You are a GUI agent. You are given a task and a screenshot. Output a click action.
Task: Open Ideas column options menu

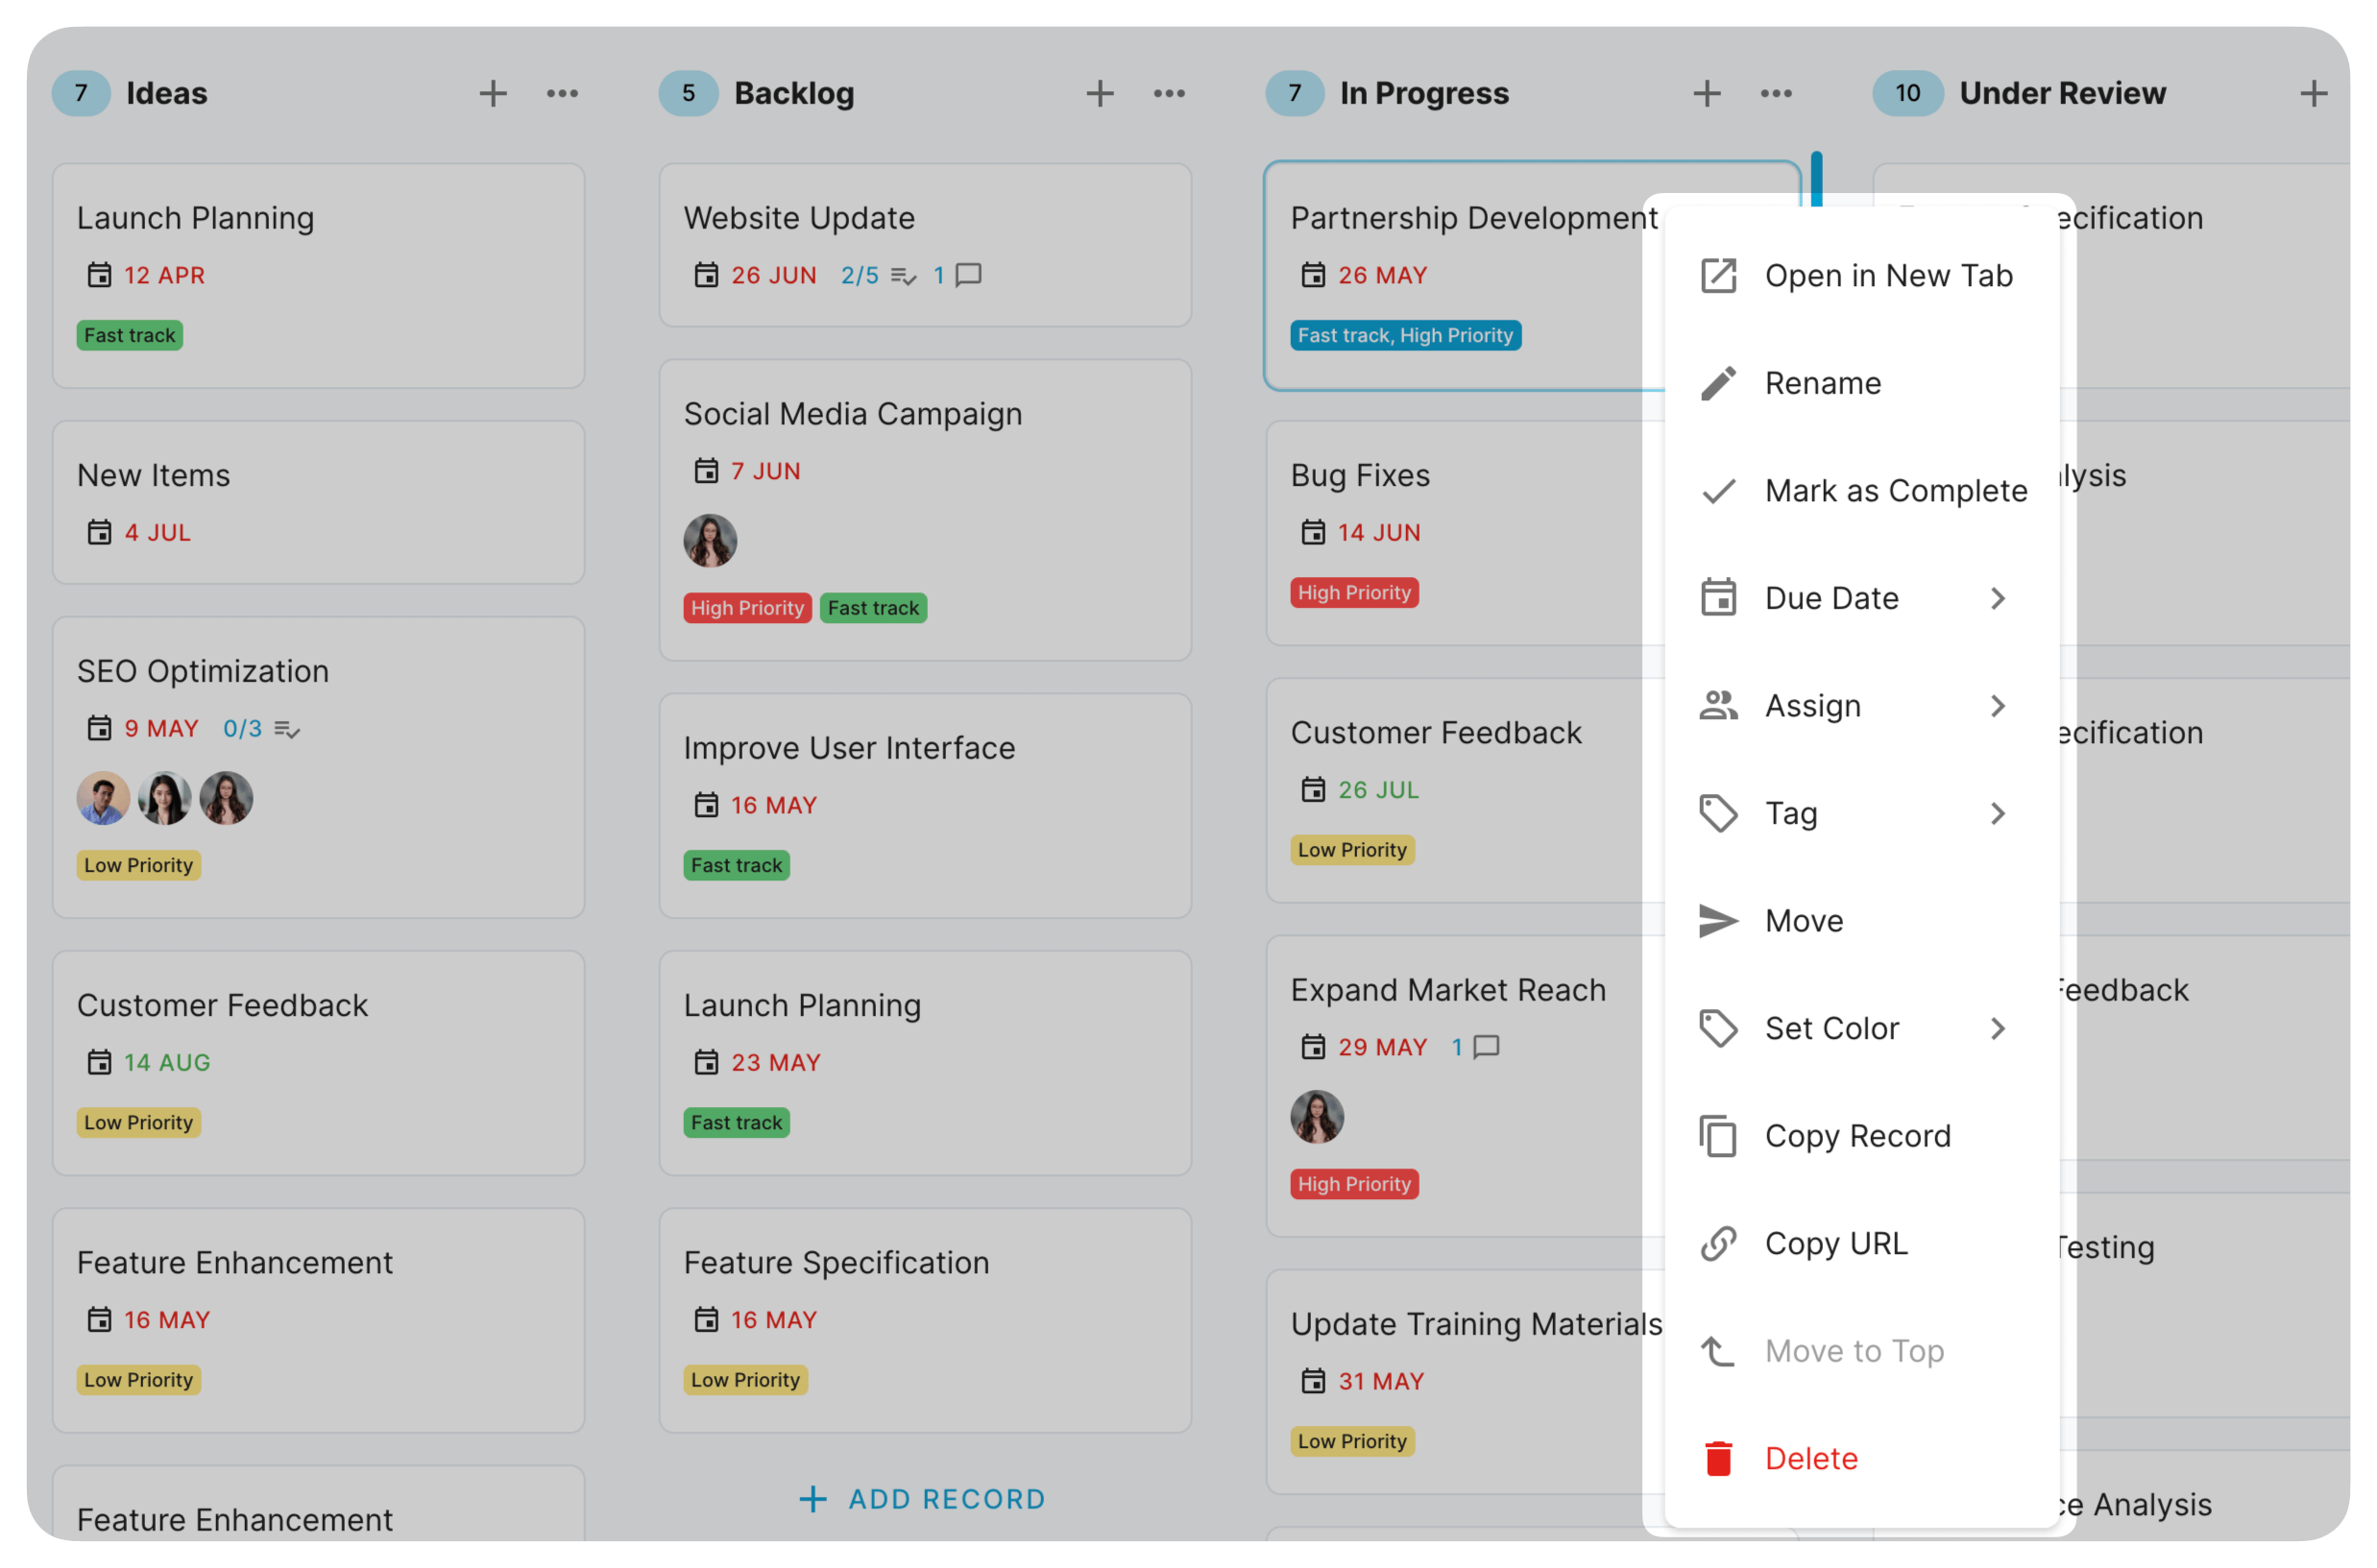[x=562, y=94]
